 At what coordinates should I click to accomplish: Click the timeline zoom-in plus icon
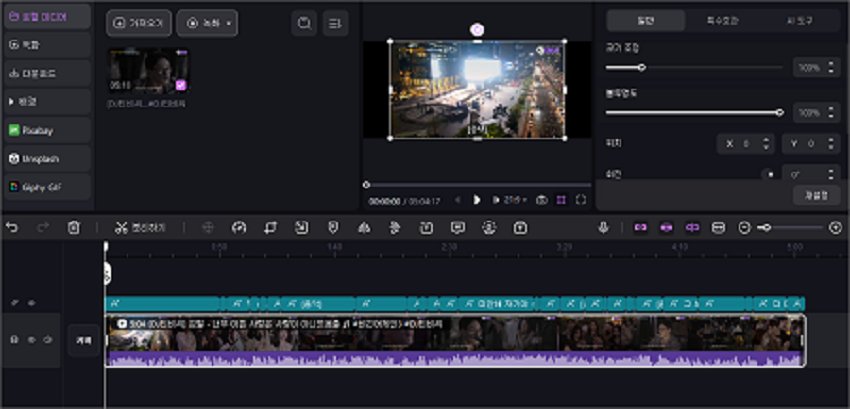click(x=836, y=228)
